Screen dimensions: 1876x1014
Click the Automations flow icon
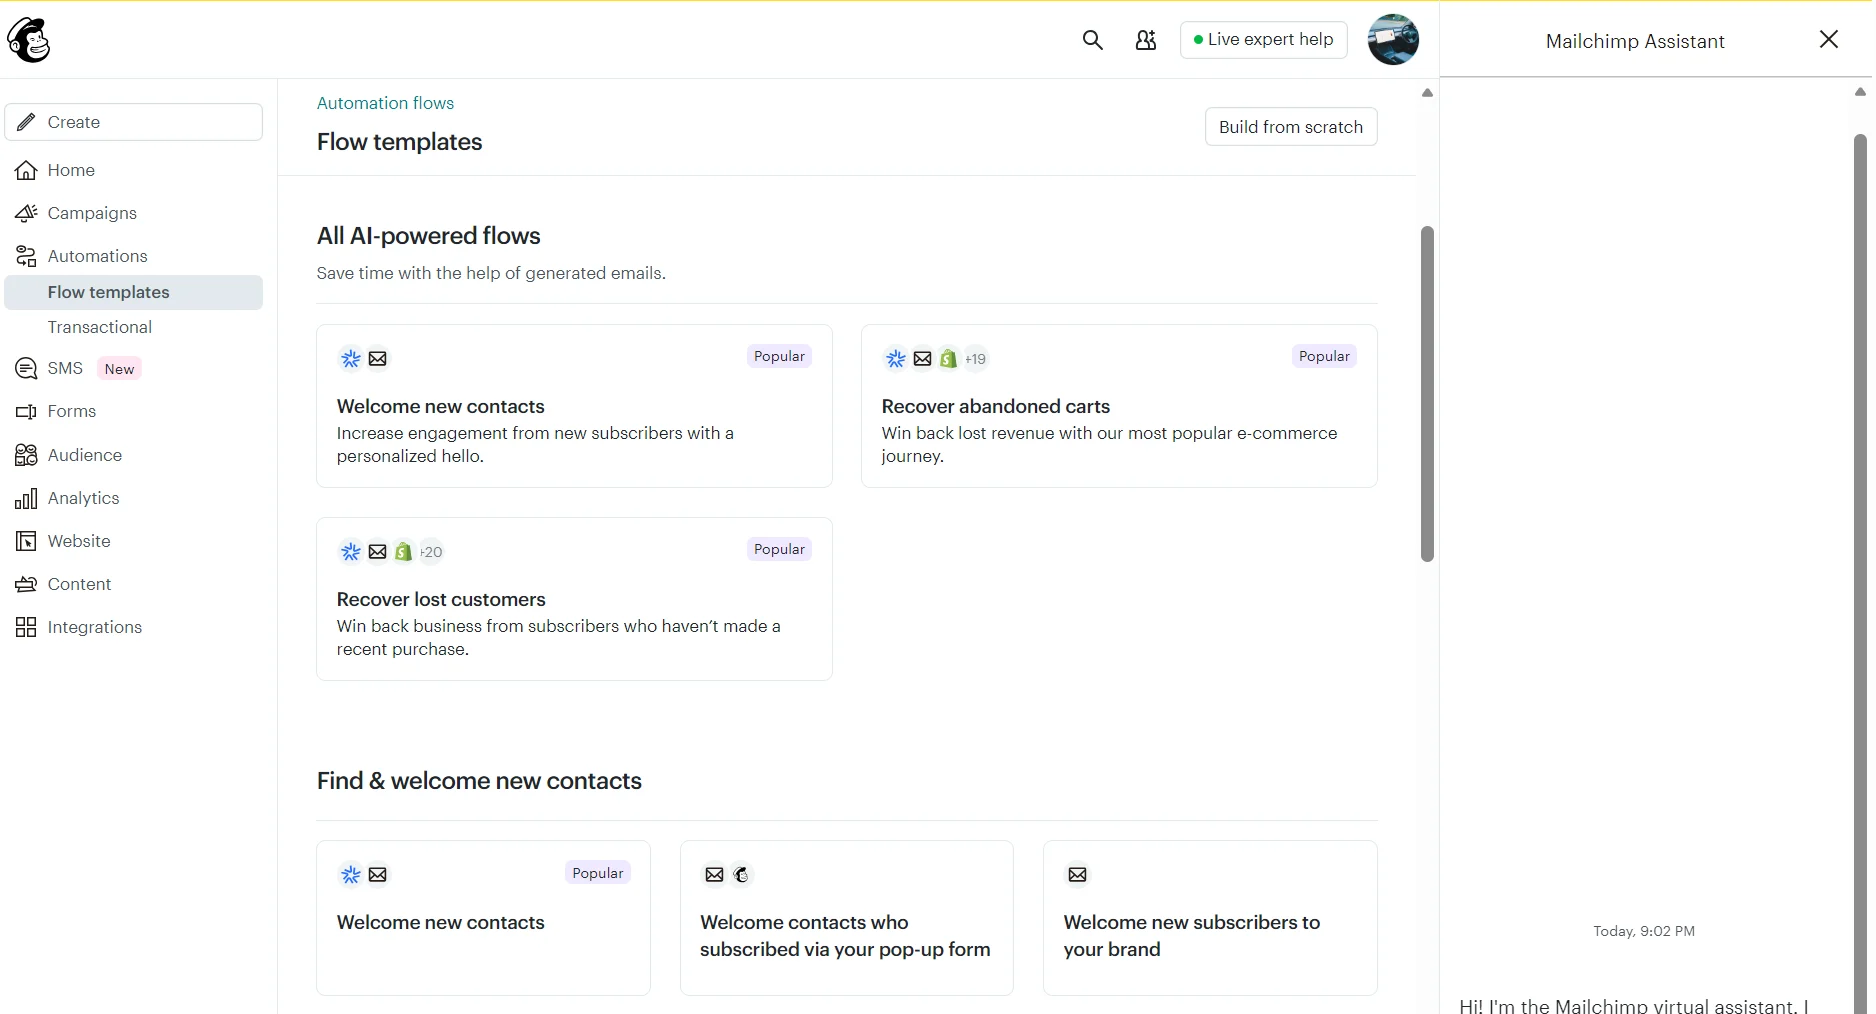pyautogui.click(x=26, y=256)
